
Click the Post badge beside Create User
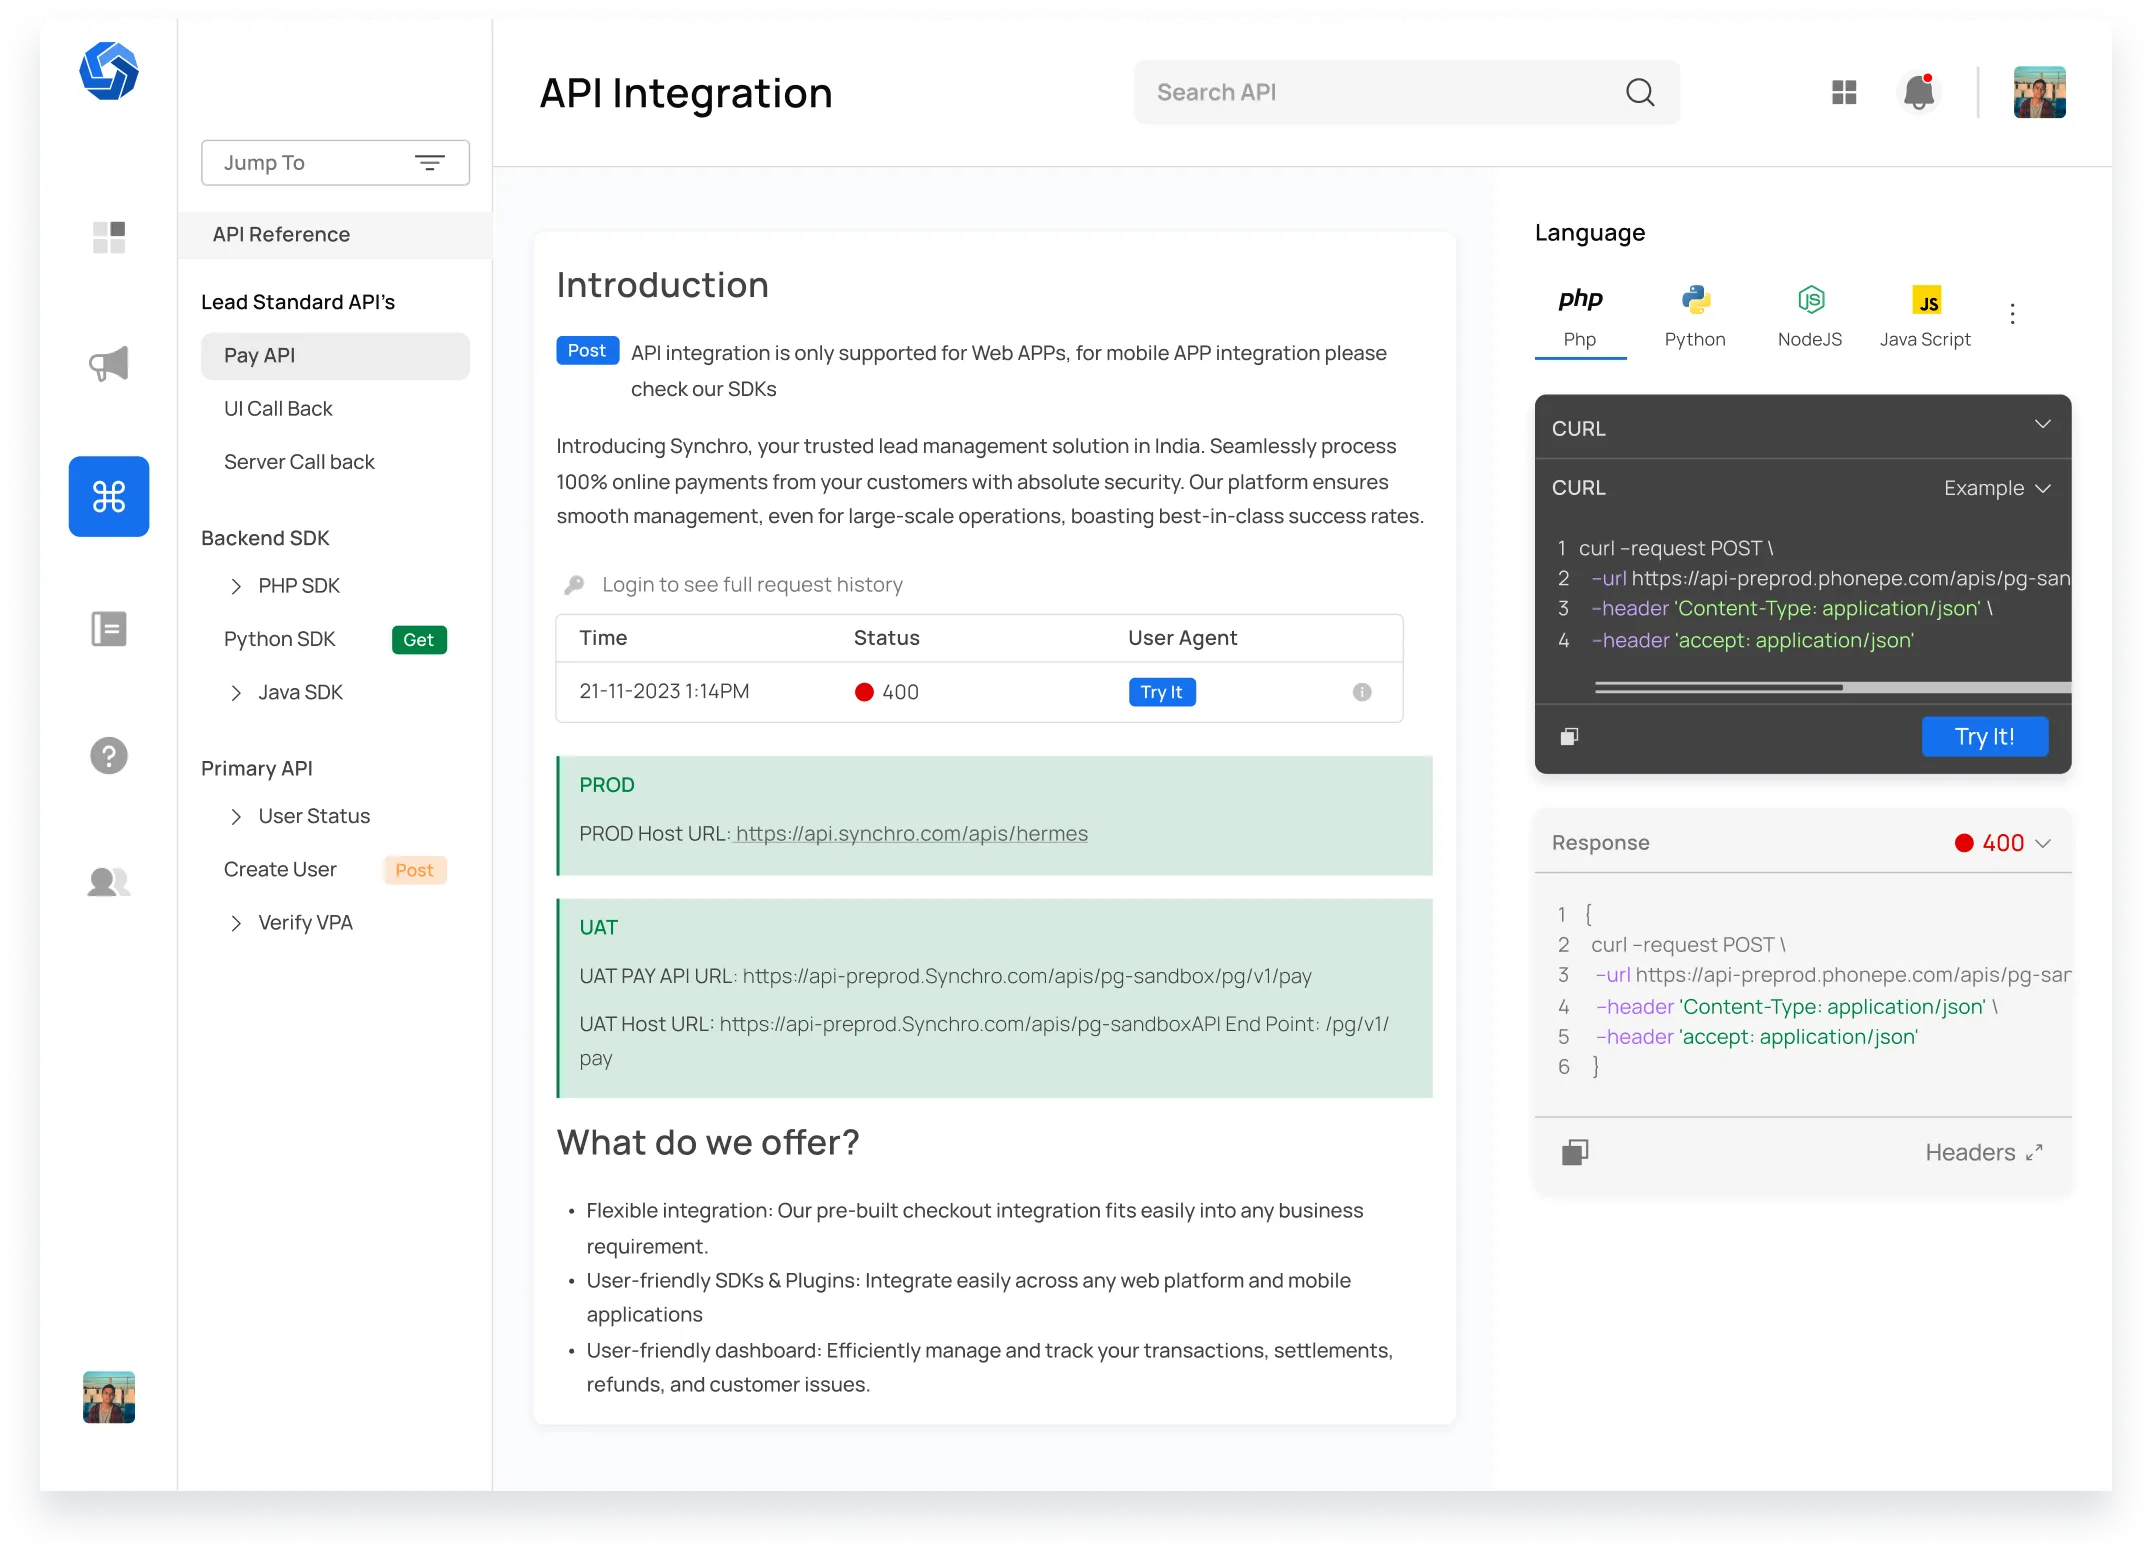(x=415, y=871)
